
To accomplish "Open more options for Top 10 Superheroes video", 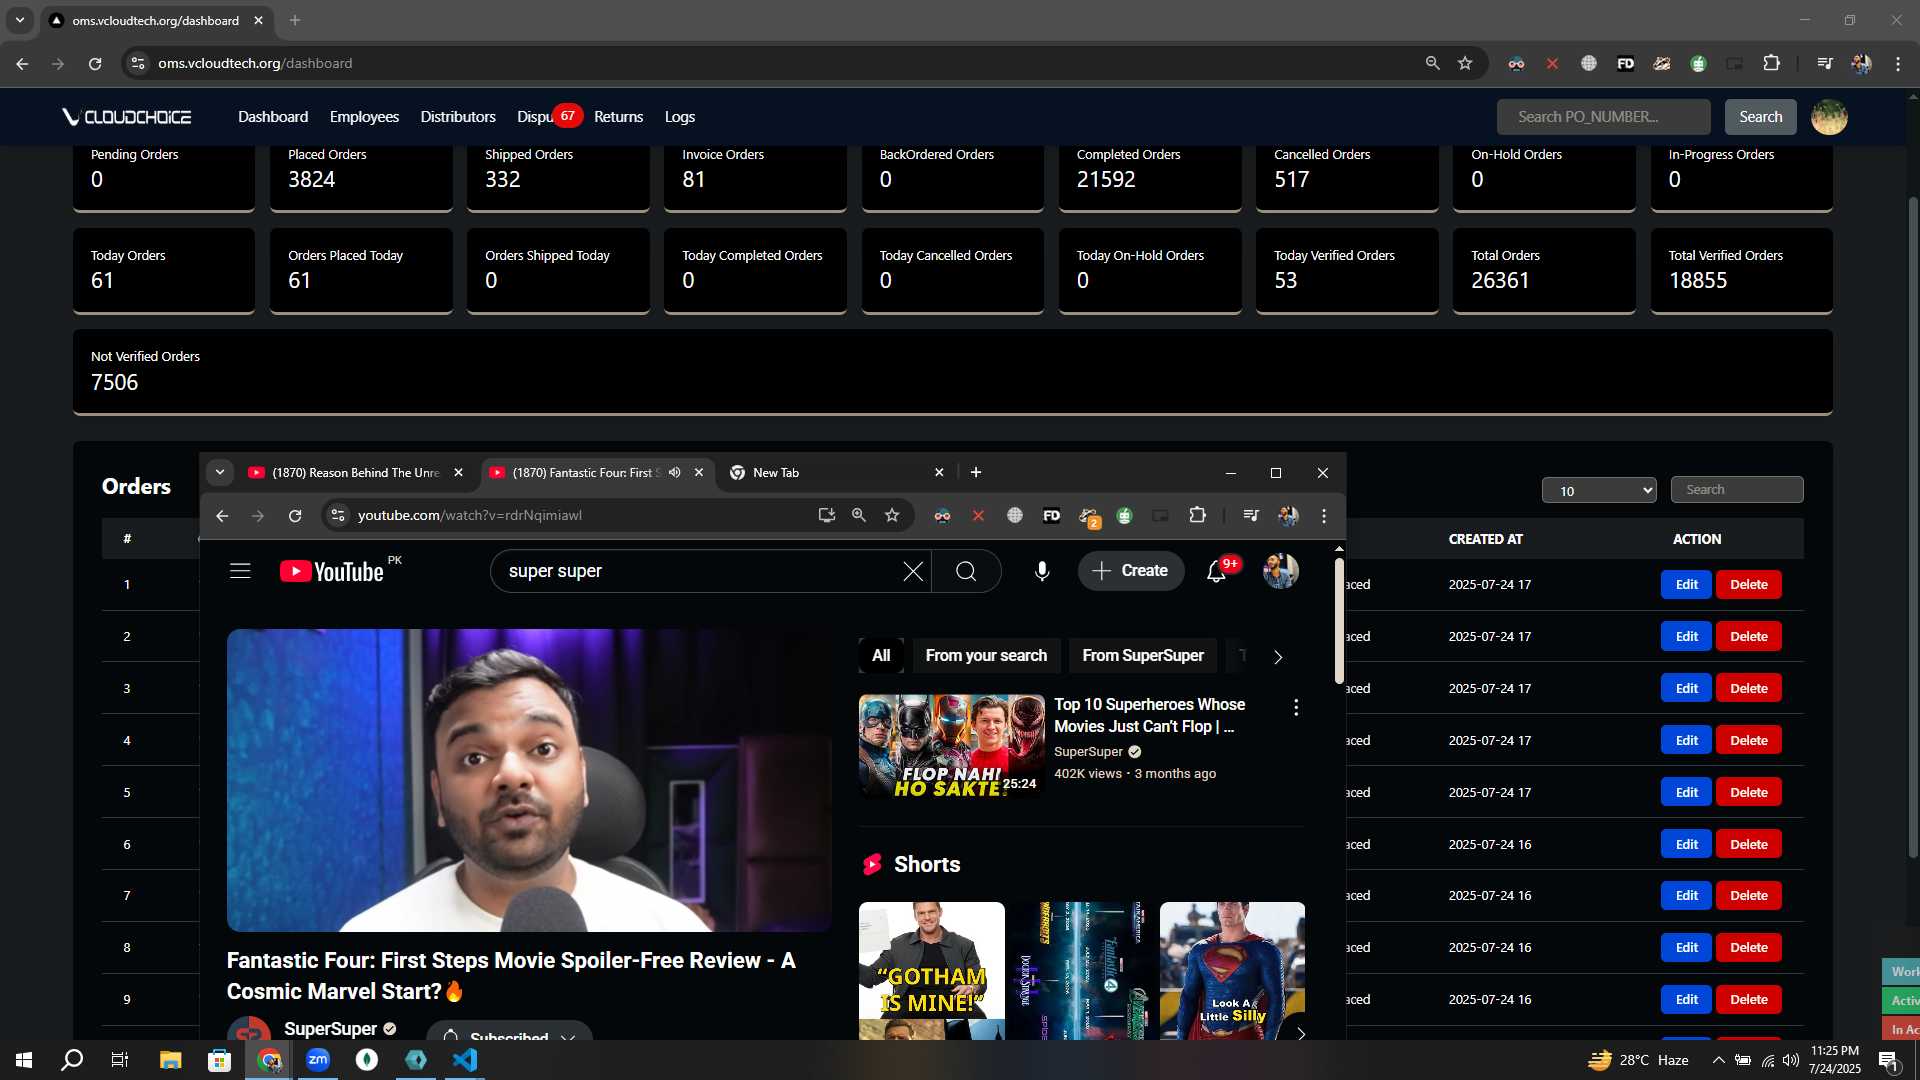I will click(1296, 707).
